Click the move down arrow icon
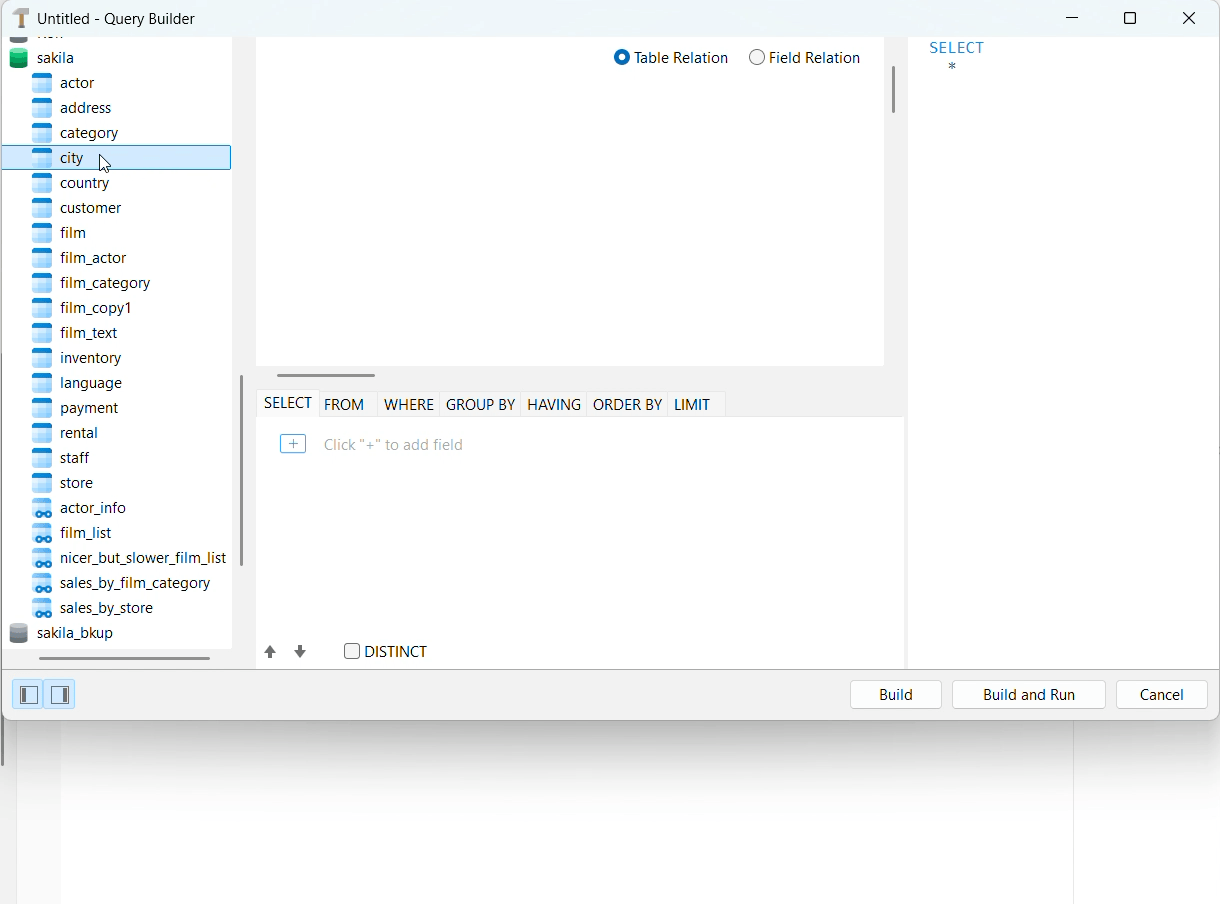Viewport: 1220px width, 904px height. pos(300,652)
